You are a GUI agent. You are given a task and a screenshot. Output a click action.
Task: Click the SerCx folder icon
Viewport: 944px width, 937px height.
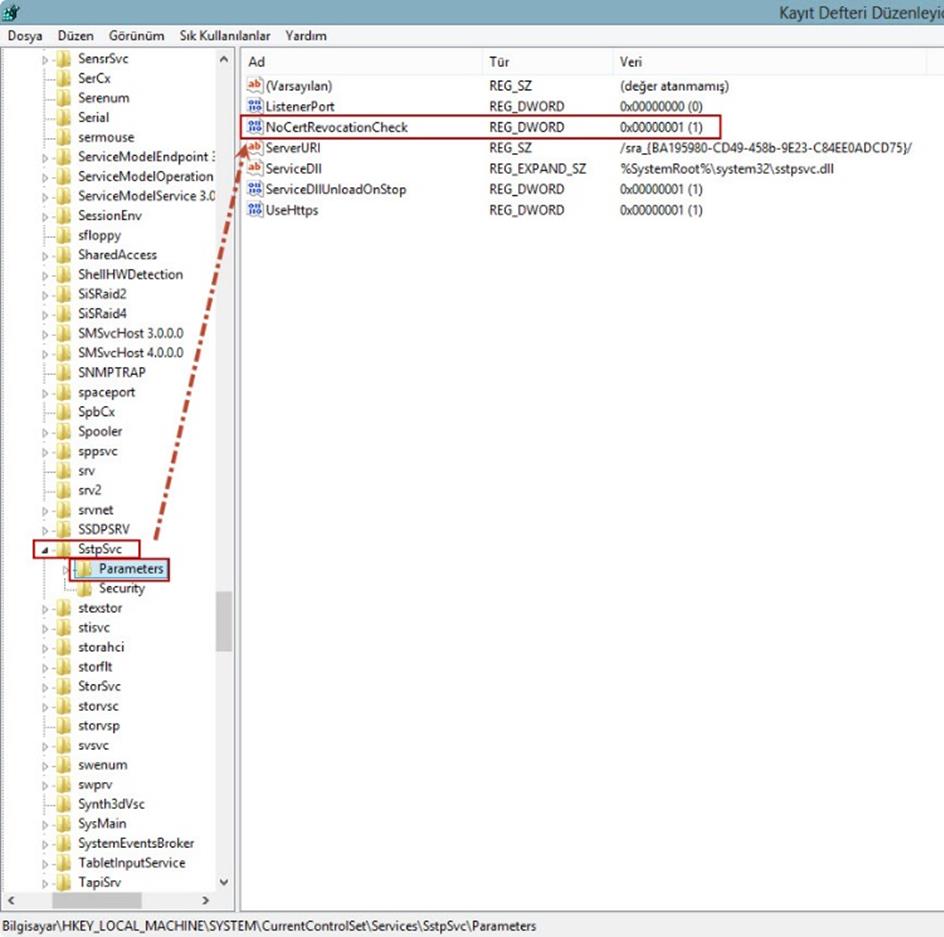[64, 78]
